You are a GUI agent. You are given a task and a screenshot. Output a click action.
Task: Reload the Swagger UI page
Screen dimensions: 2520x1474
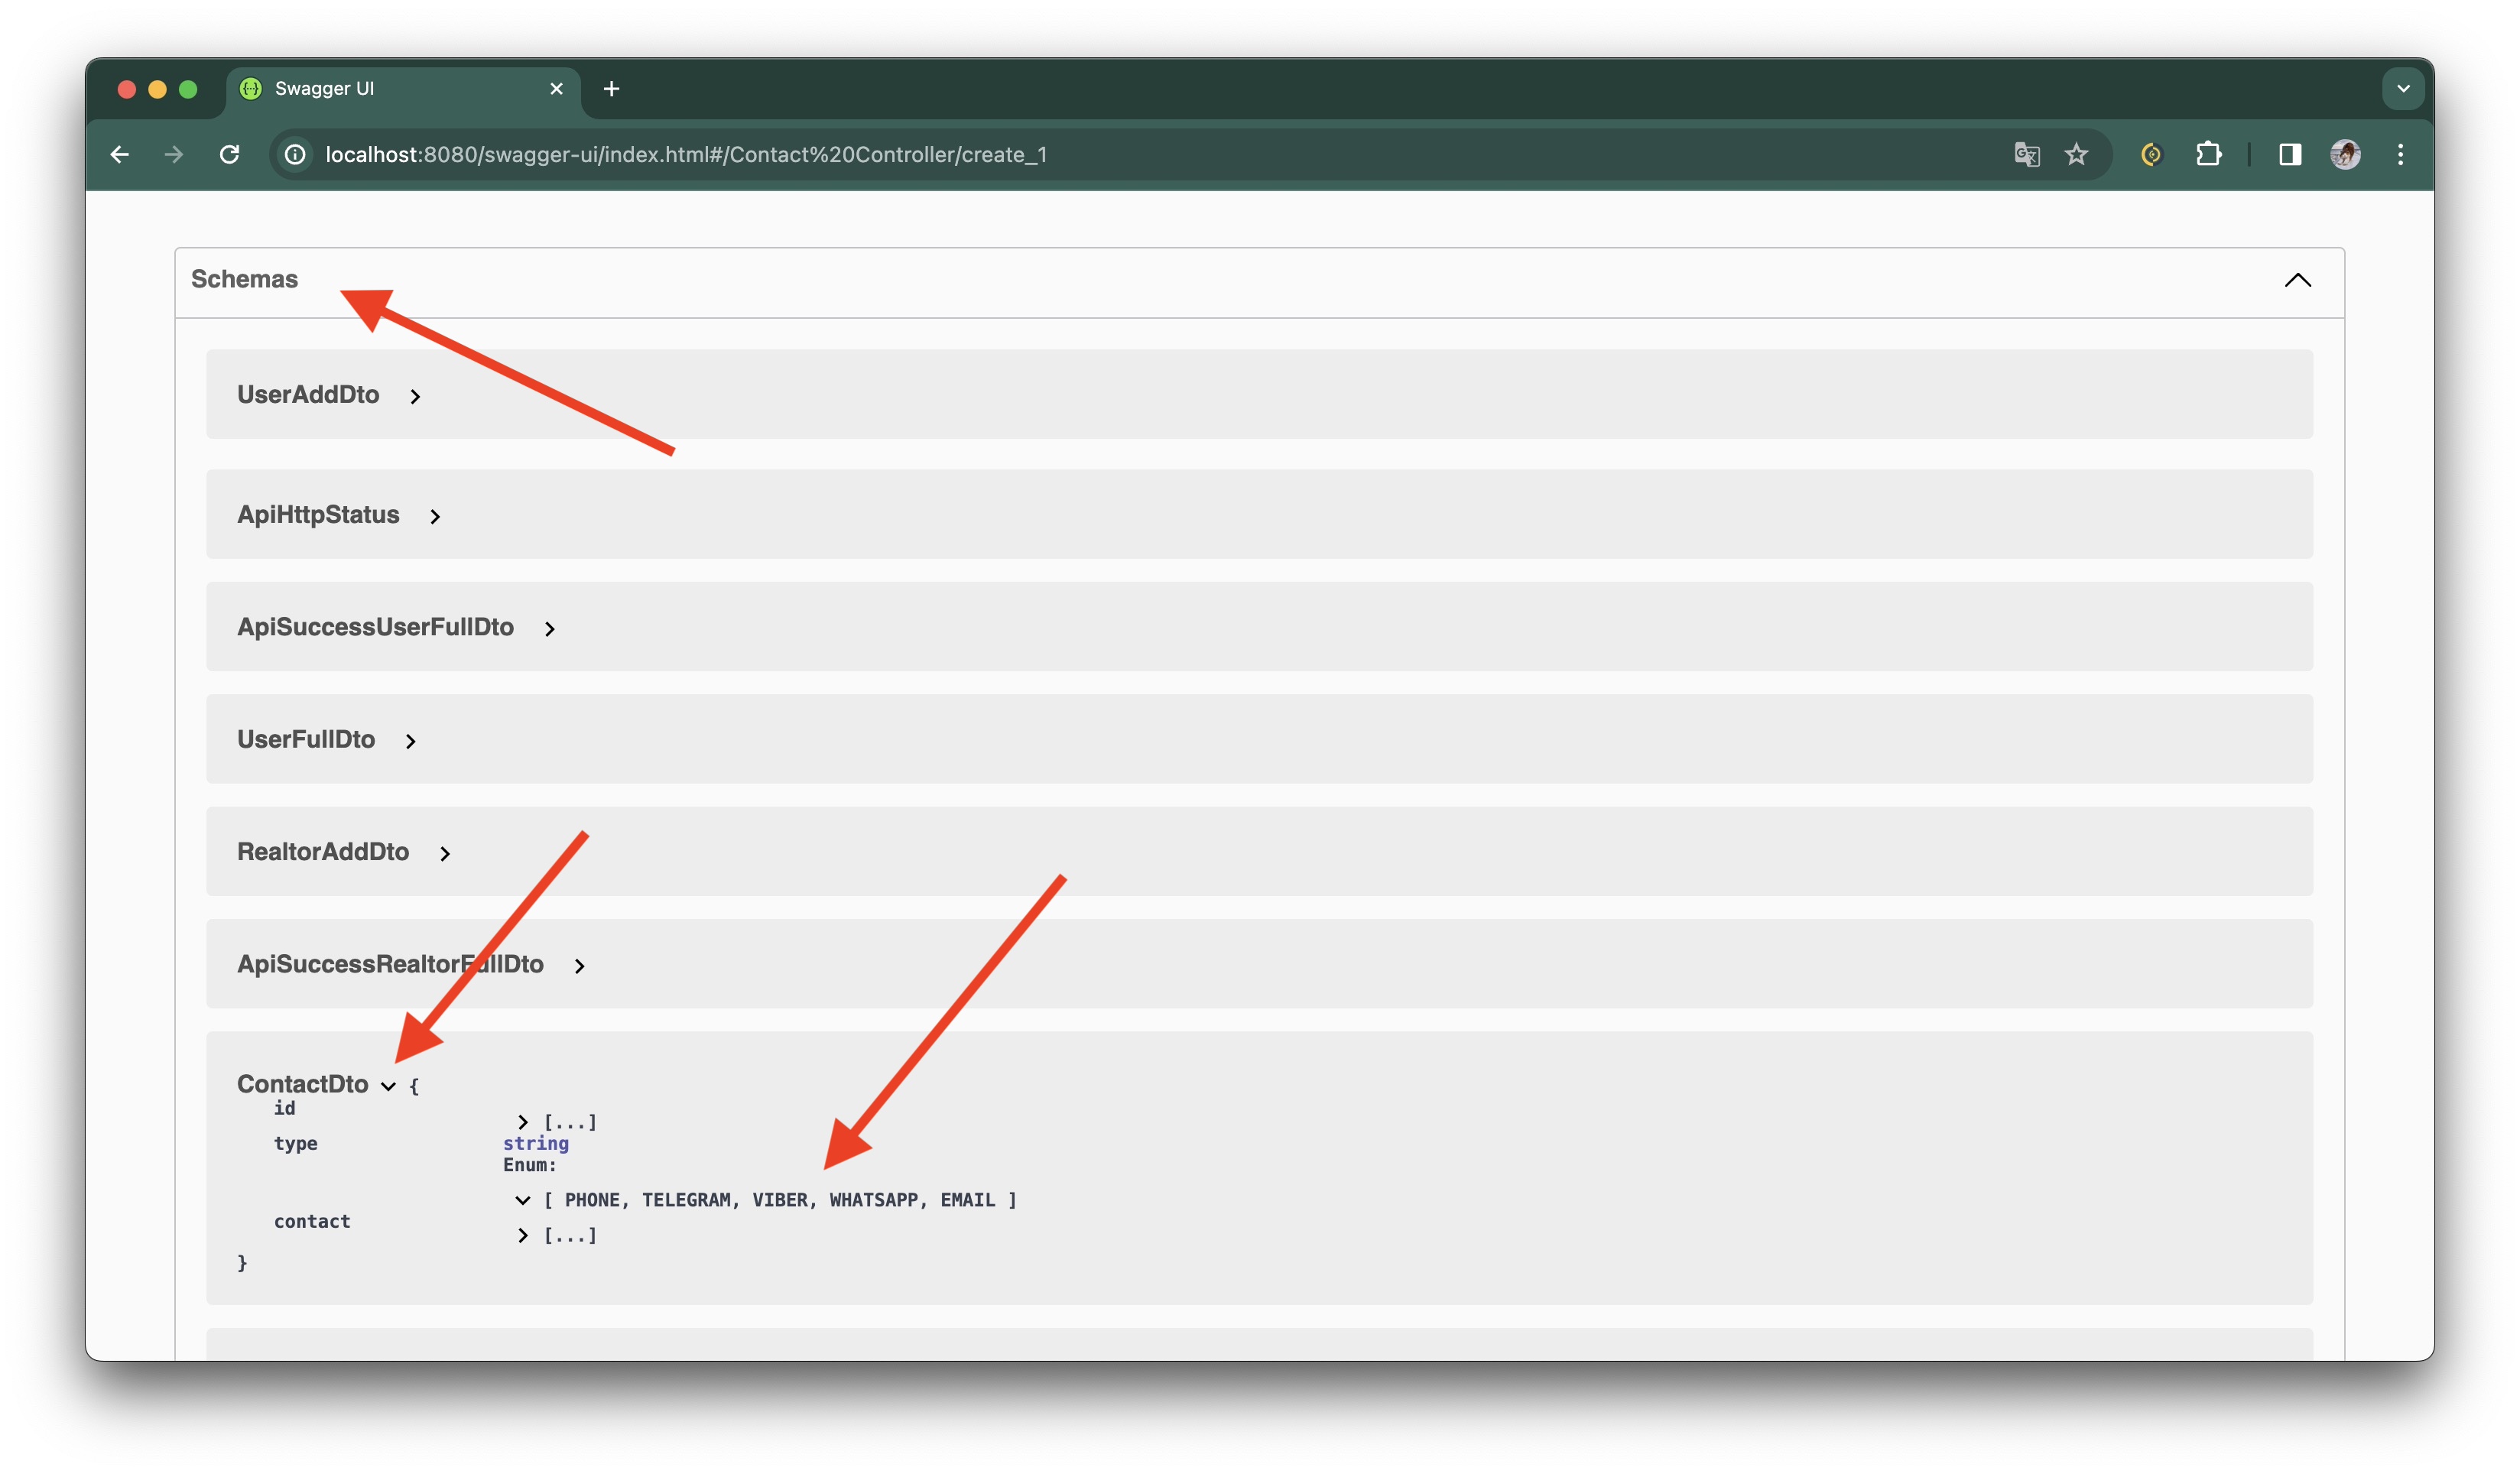[229, 154]
